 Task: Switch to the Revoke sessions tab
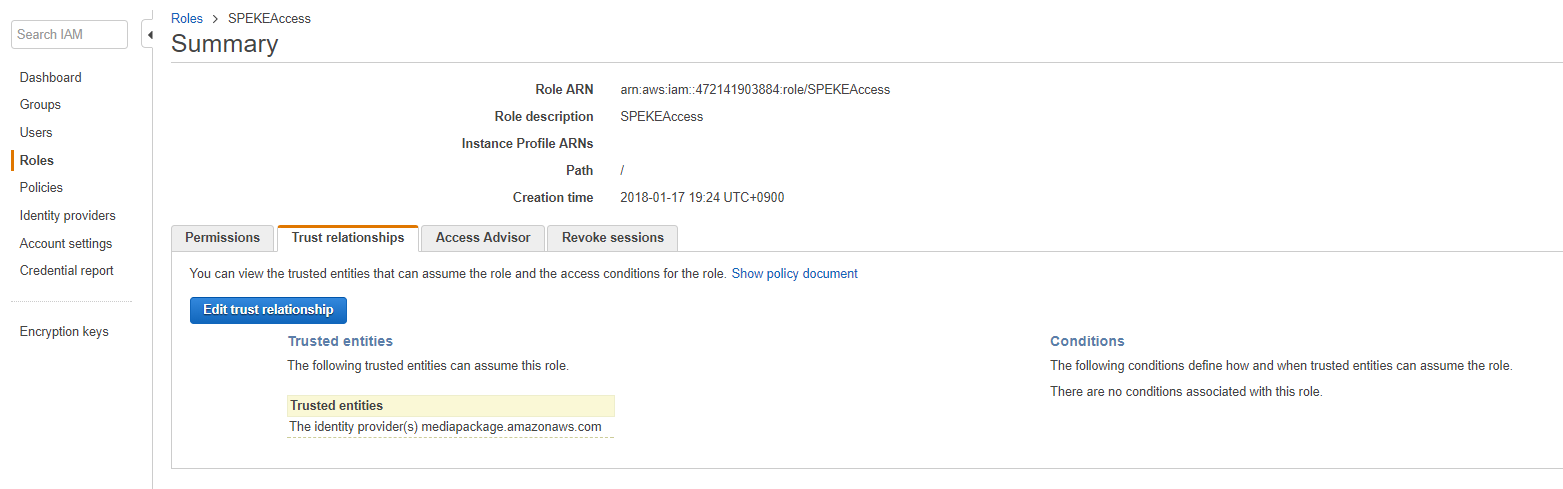click(613, 238)
